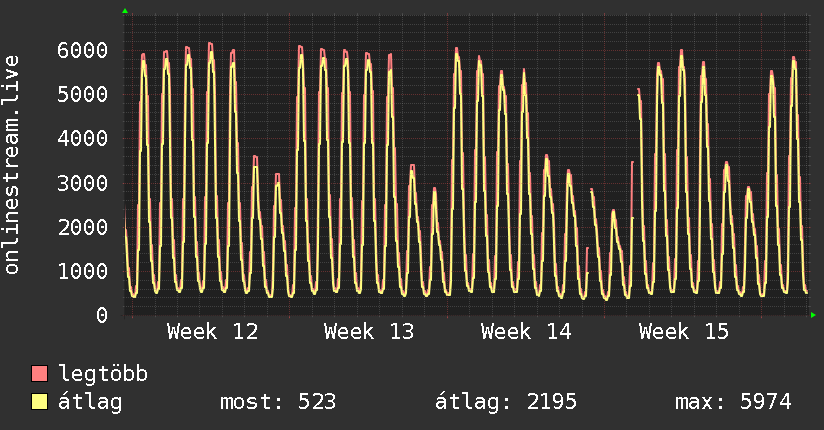Click the Week 15 axis label
Image resolution: width=824 pixels, height=430 pixels.
pyautogui.click(x=684, y=332)
